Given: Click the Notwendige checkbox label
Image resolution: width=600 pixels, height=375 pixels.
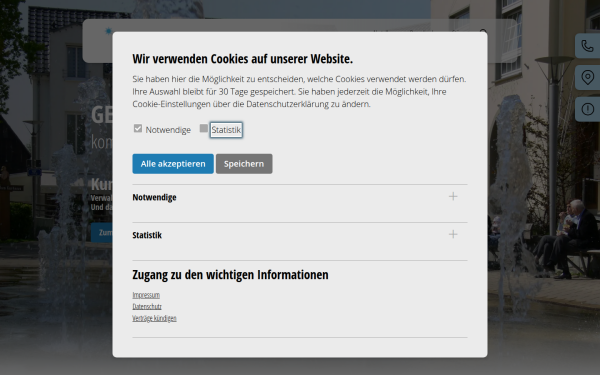Looking at the screenshot, I should [168, 130].
